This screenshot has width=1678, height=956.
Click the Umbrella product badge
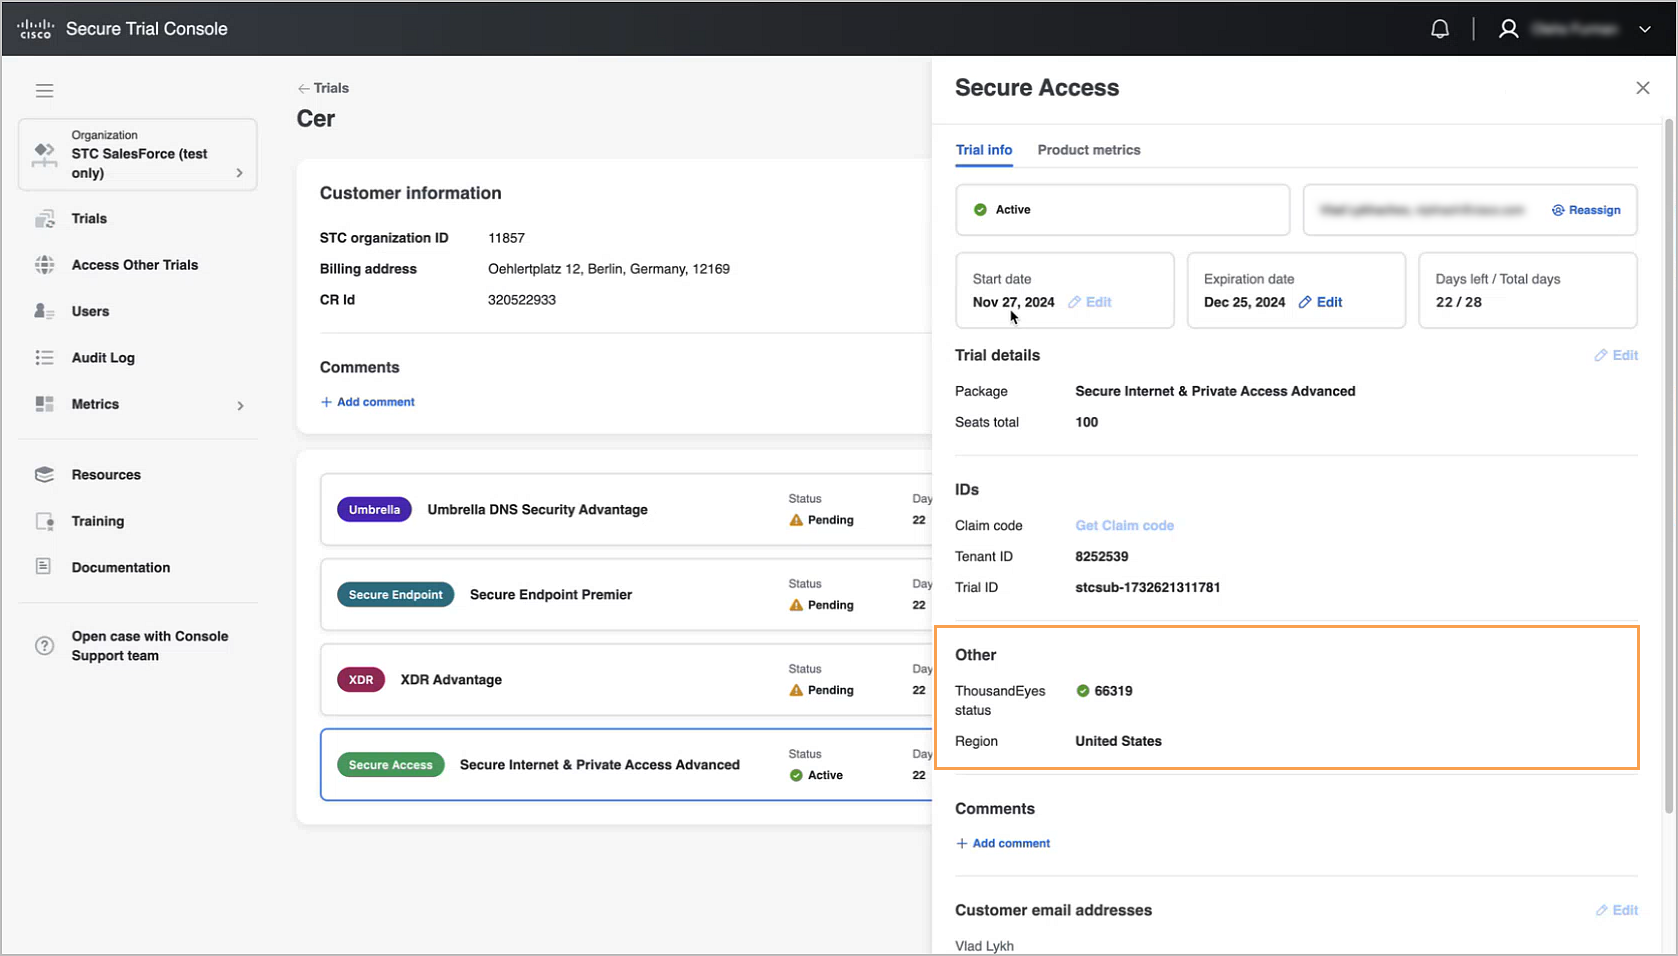coord(375,509)
